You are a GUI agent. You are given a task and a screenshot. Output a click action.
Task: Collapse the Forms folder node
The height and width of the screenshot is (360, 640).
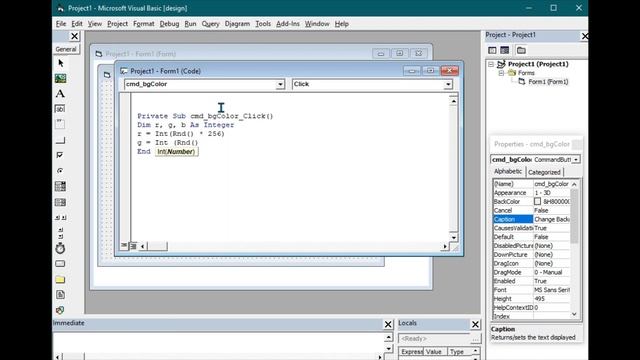point(501,73)
